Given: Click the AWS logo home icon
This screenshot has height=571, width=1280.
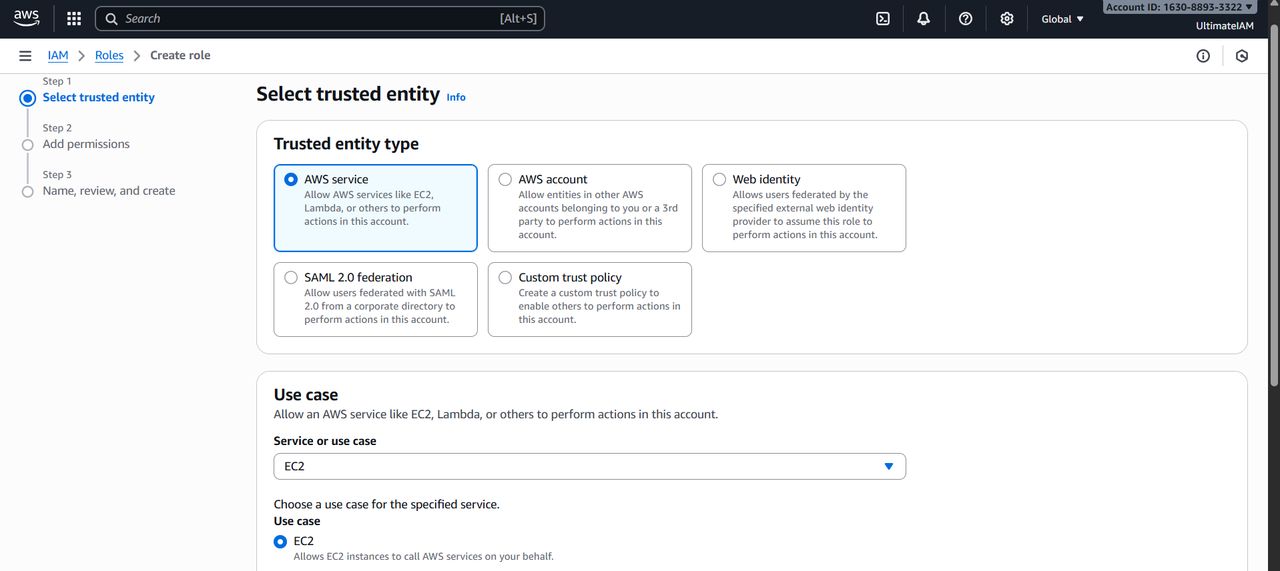Looking at the screenshot, I should pos(26,18).
